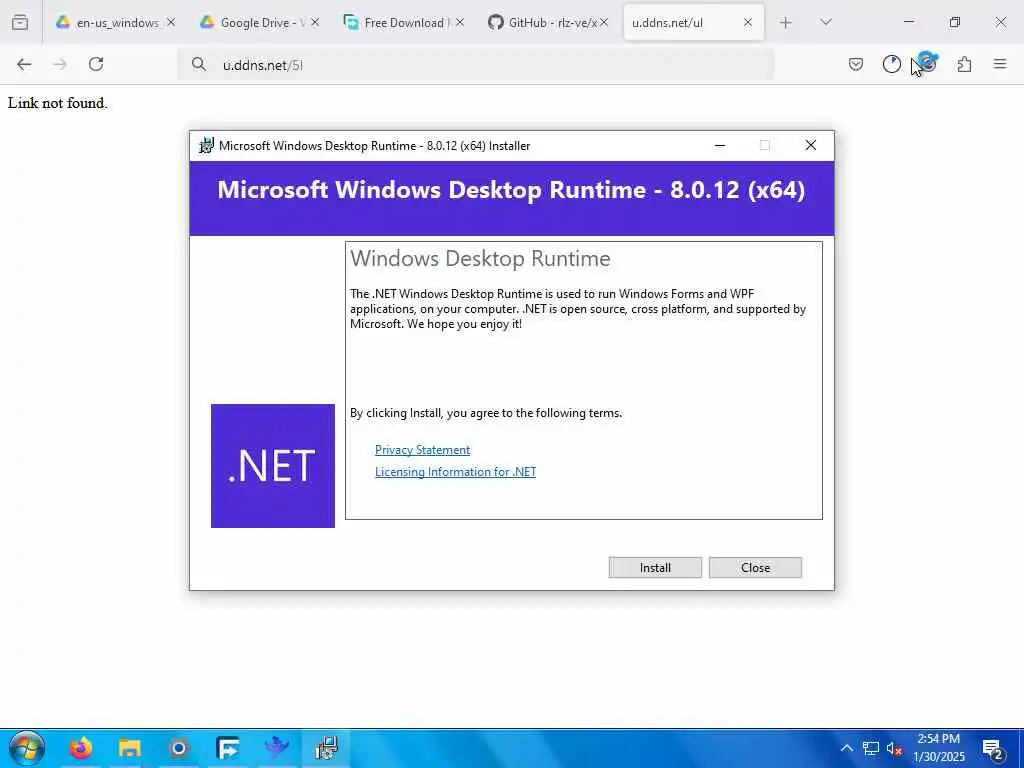Go back to the previous page
This screenshot has height=768, width=1024.
point(24,64)
